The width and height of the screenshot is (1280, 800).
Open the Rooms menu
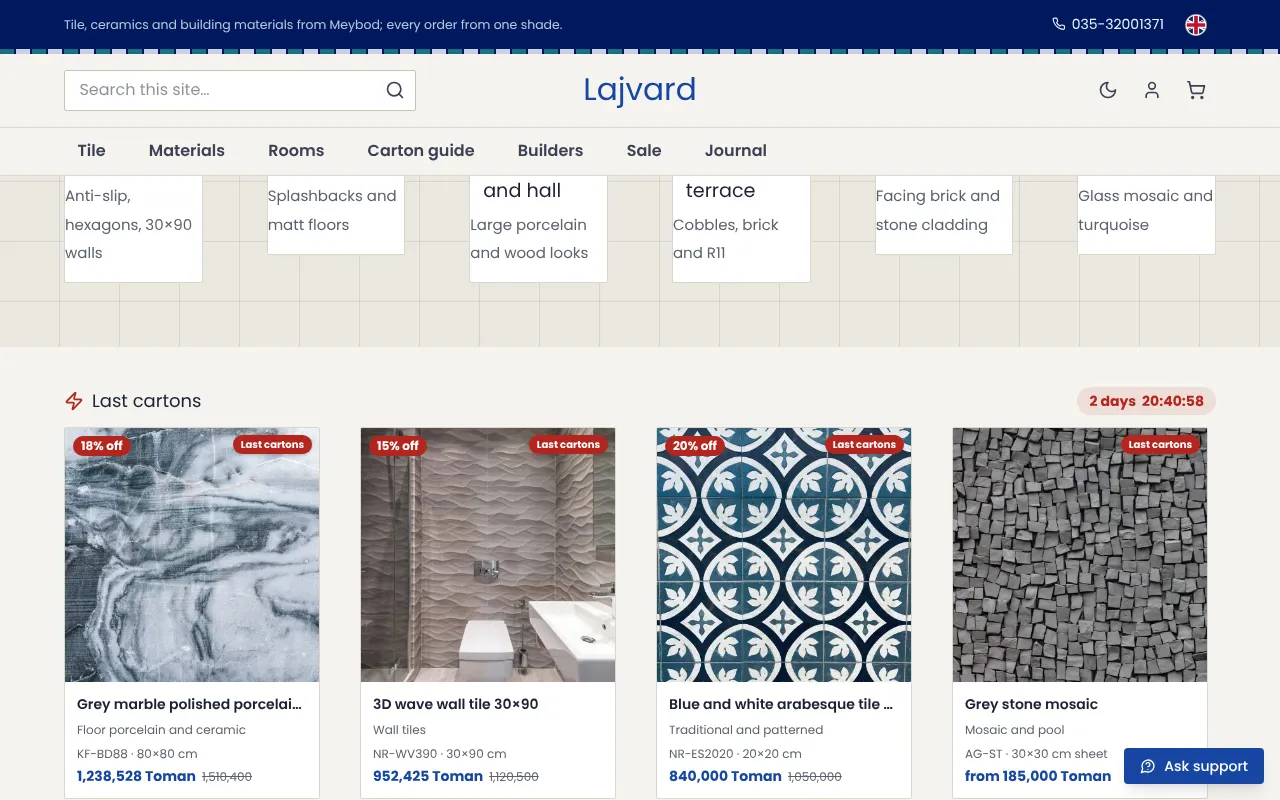(x=296, y=151)
